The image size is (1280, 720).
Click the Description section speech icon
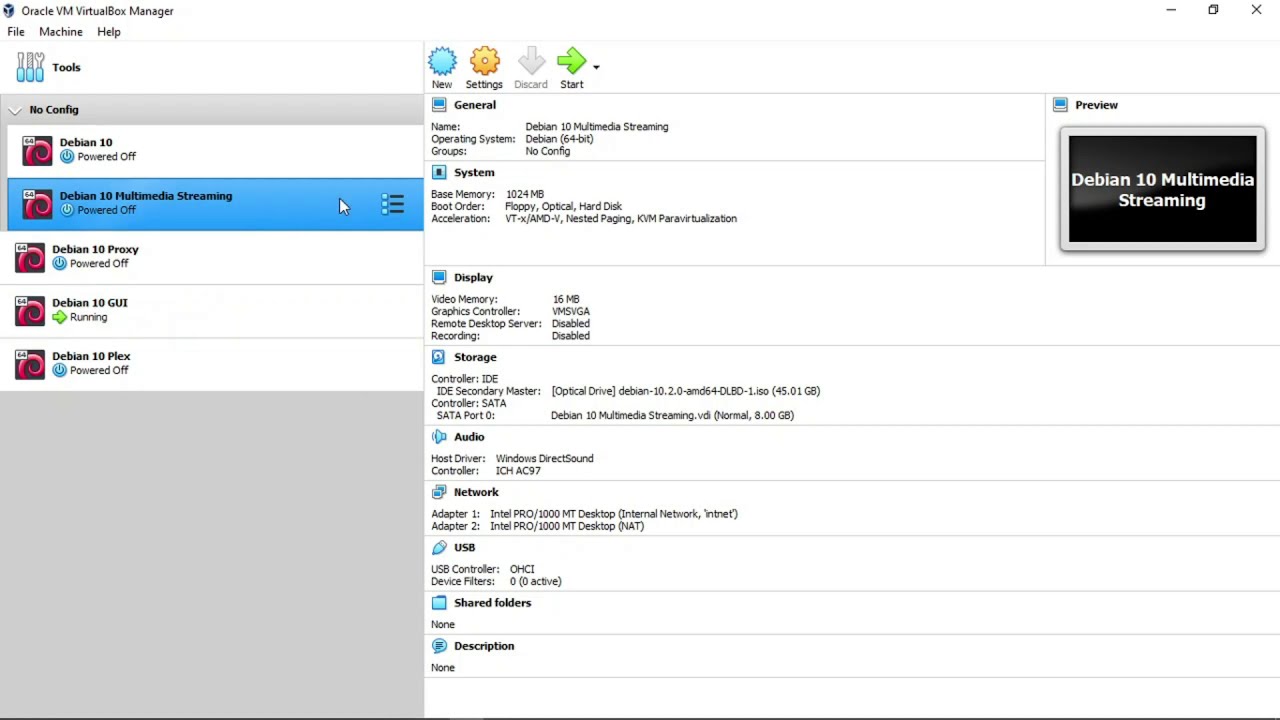pos(439,646)
